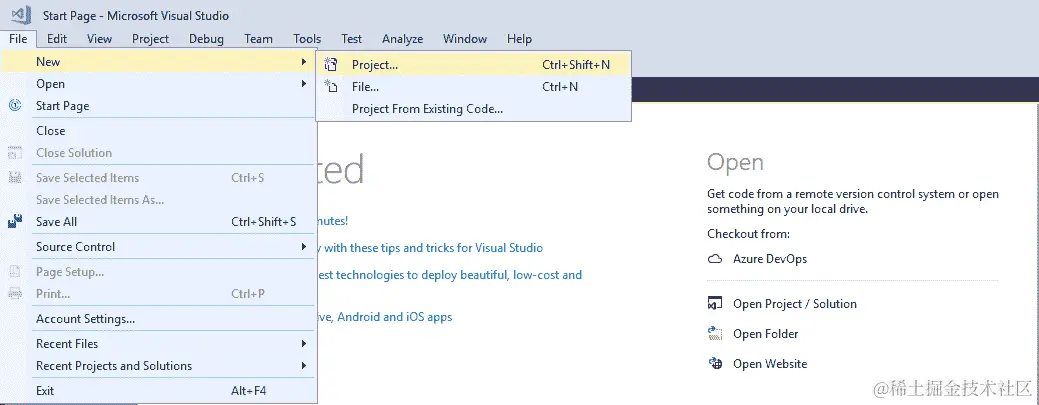Click the Open Project / Solution icon
This screenshot has height=405, width=1039.
click(715, 304)
